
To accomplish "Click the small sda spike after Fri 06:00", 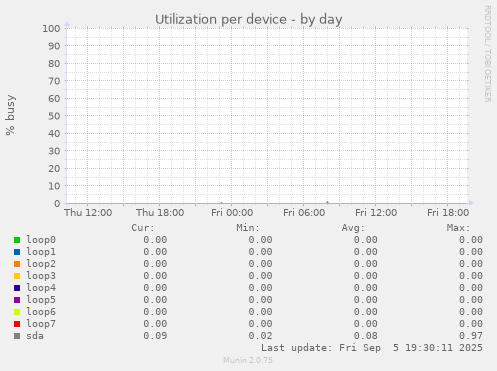I will [x=327, y=202].
